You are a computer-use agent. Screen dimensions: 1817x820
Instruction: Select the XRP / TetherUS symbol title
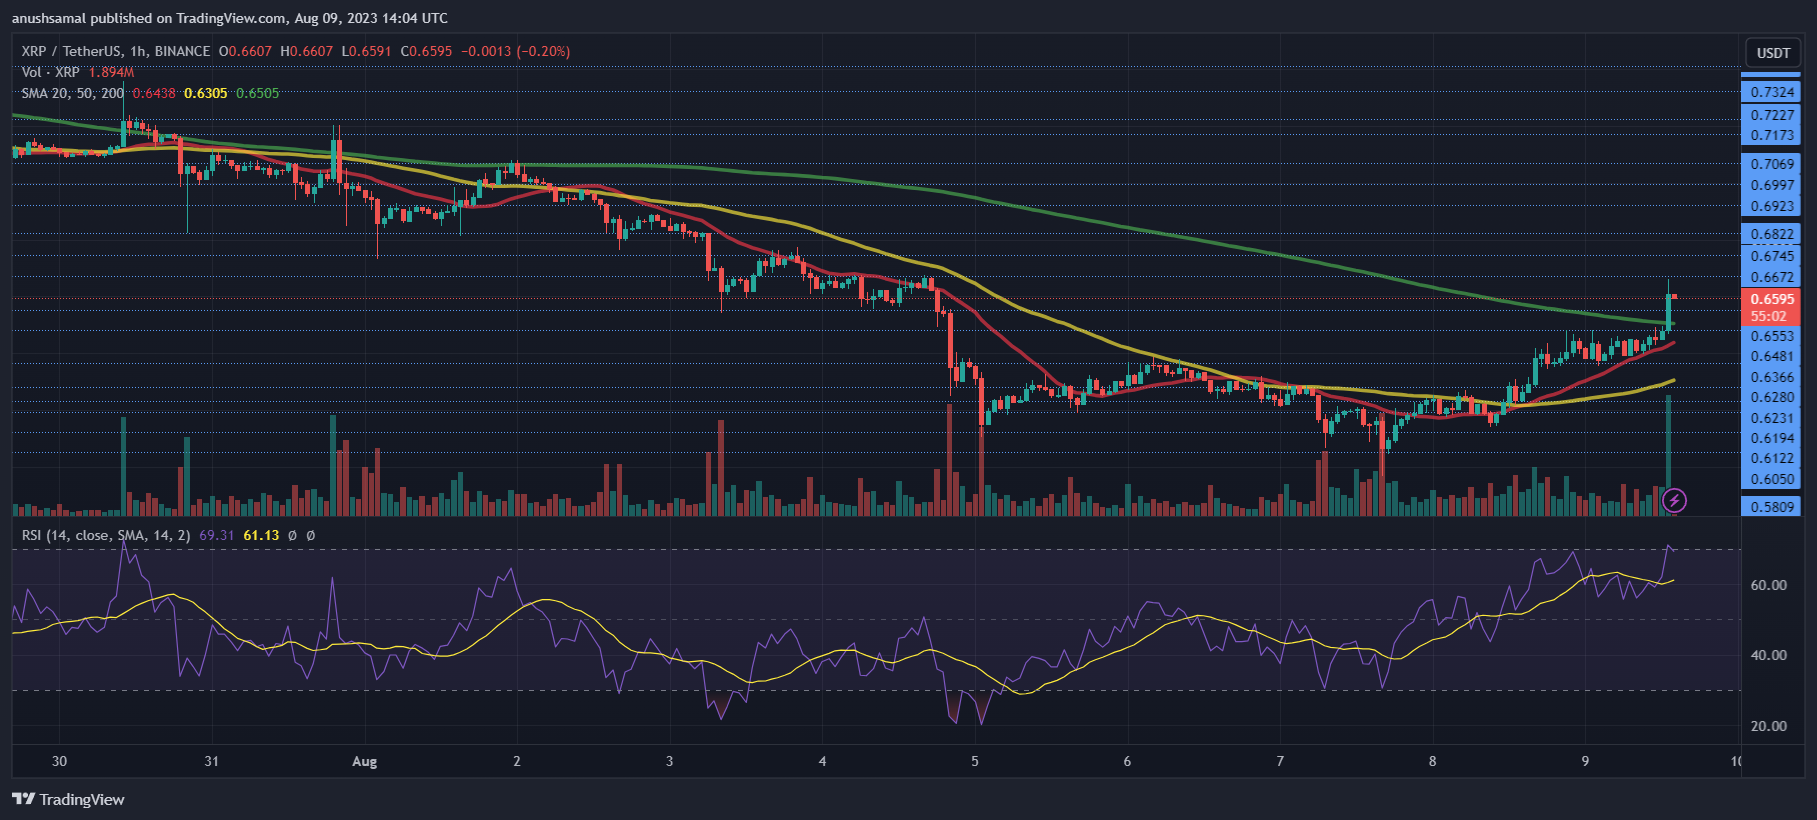[x=115, y=51]
